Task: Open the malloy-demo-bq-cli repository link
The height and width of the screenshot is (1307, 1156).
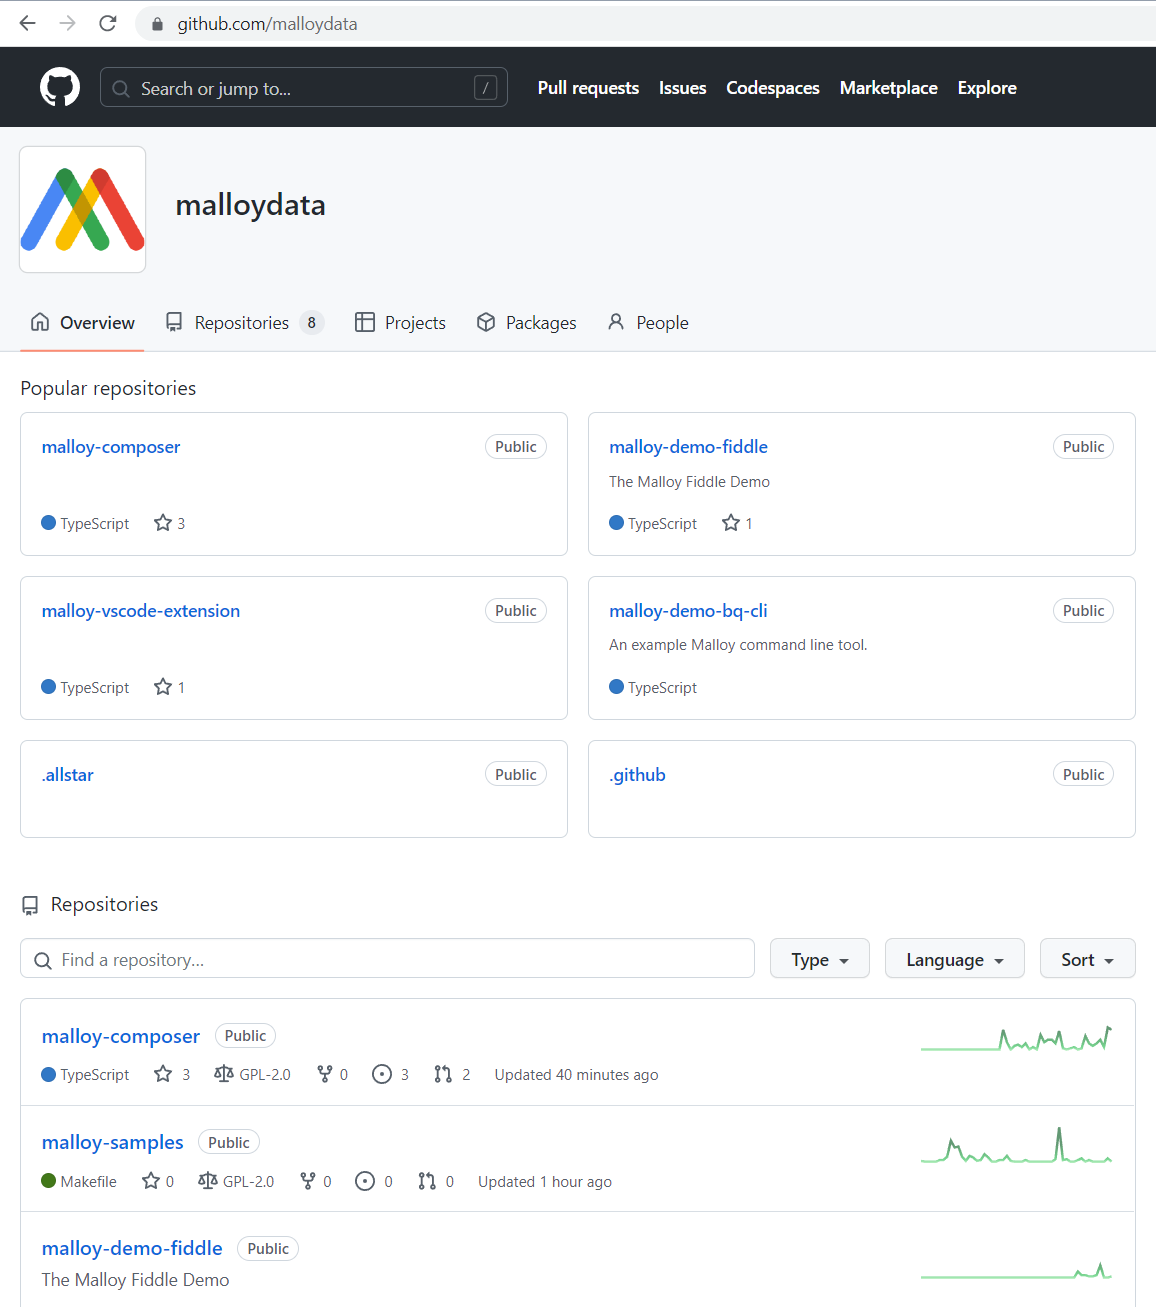Action: 688,611
